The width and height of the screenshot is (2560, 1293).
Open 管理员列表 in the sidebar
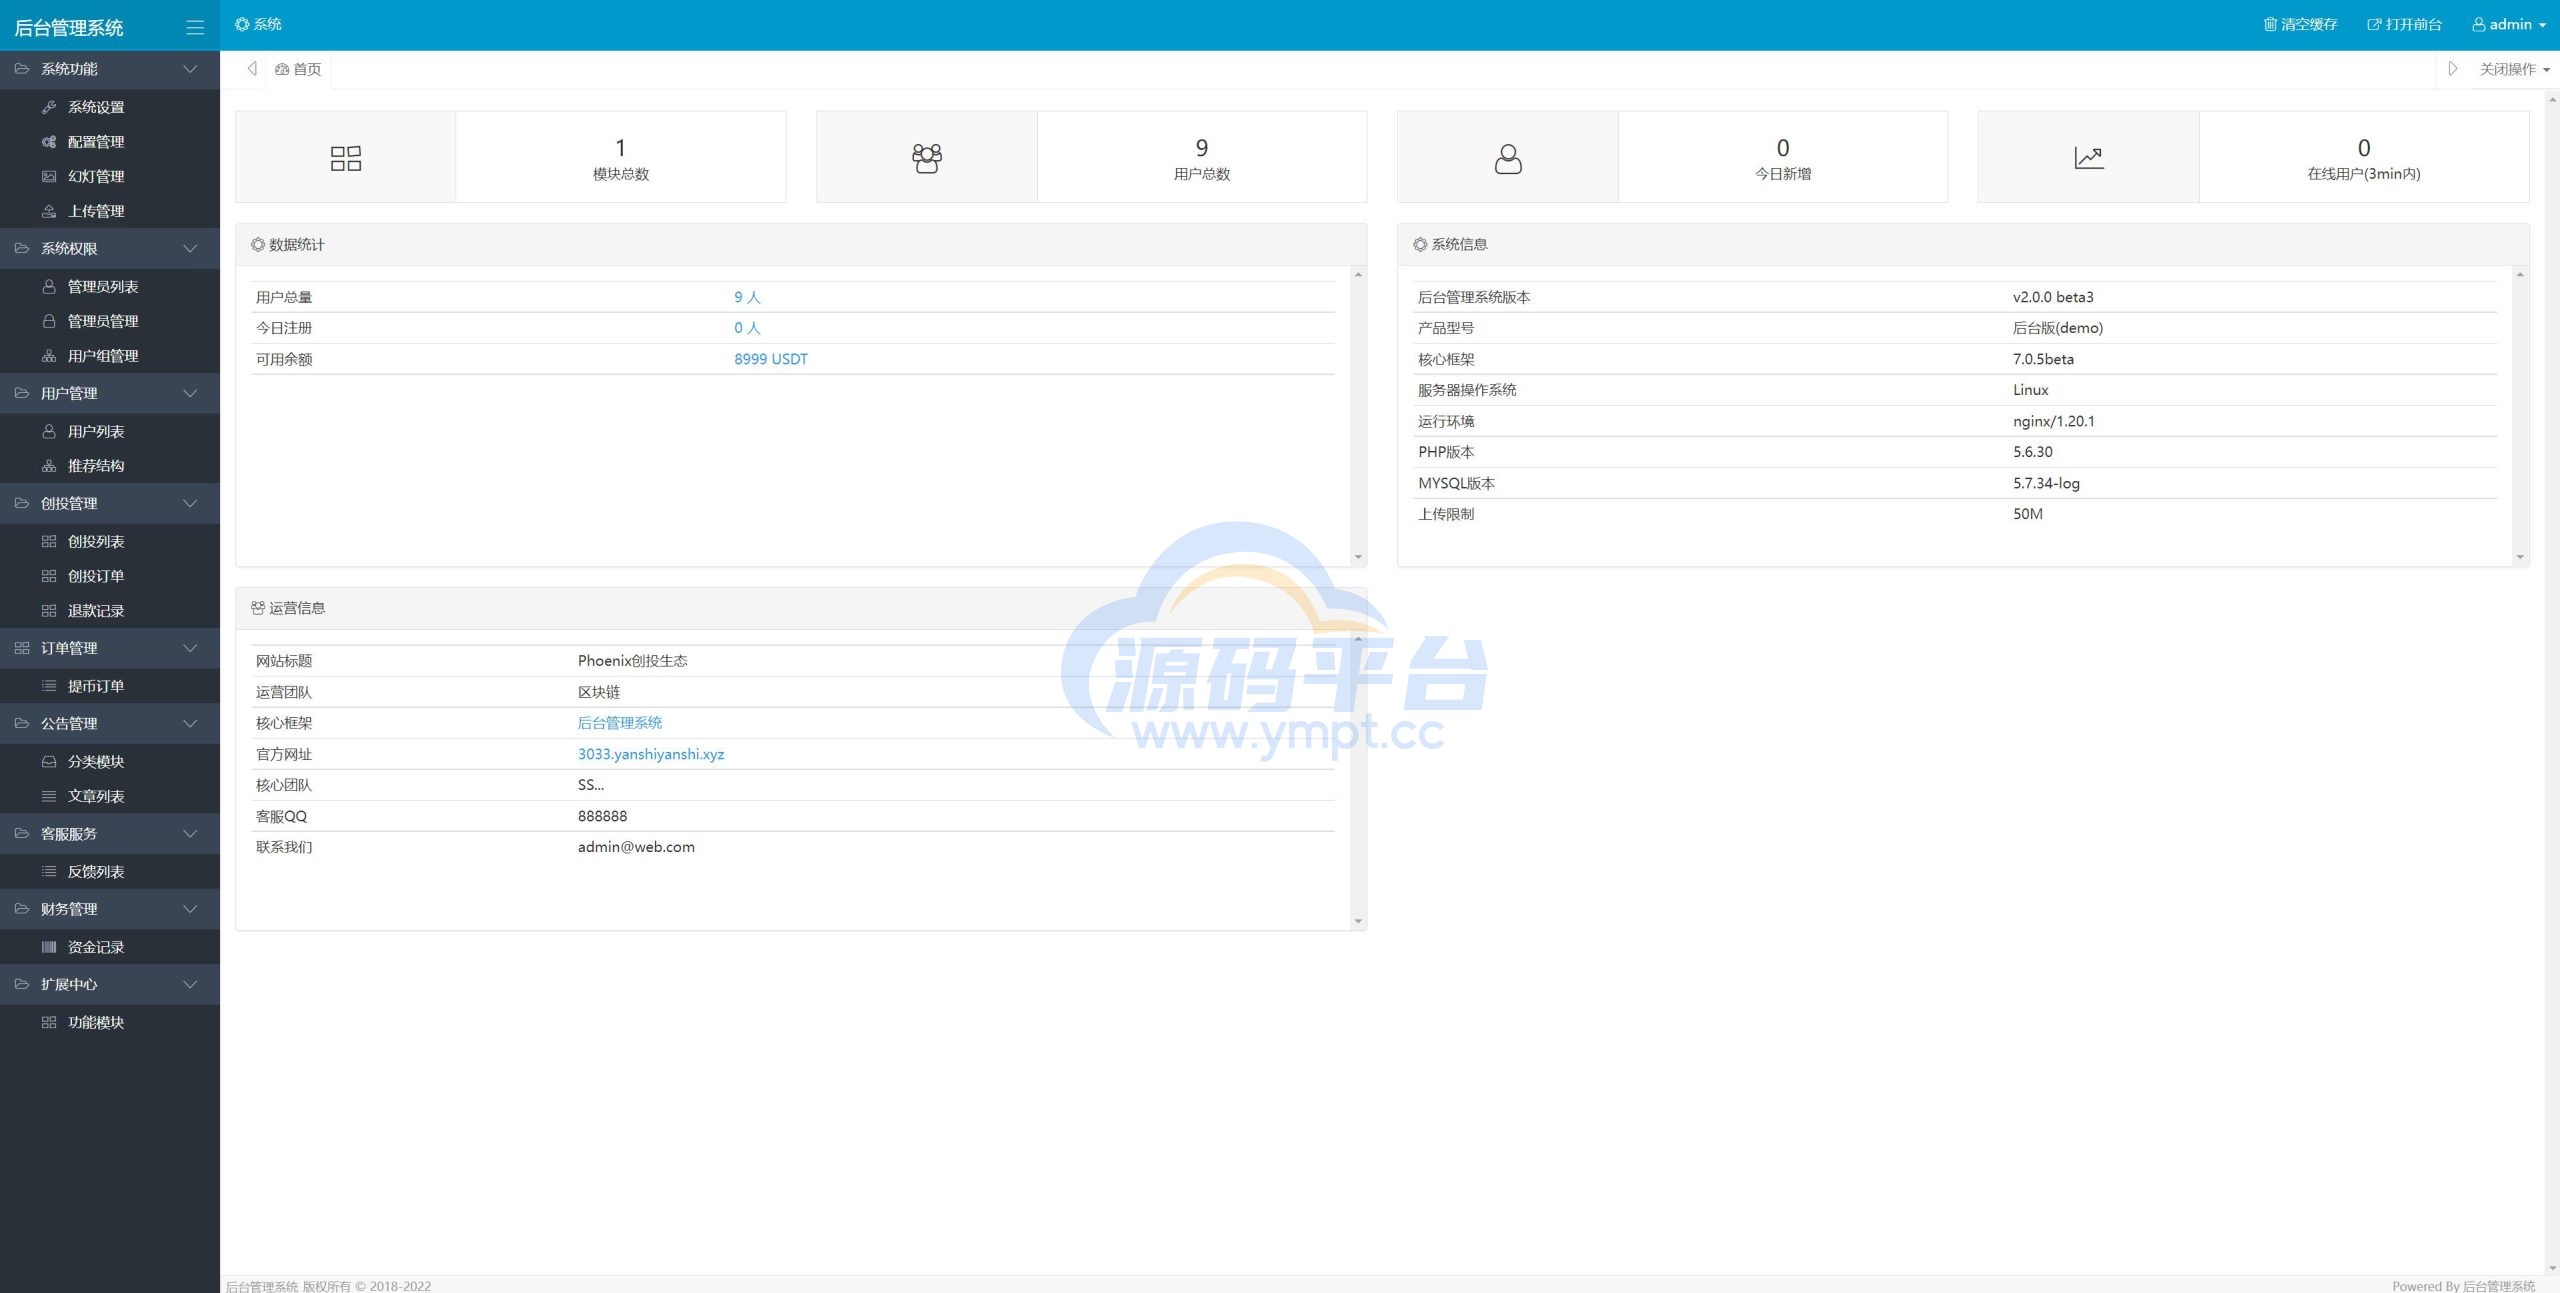(102, 286)
